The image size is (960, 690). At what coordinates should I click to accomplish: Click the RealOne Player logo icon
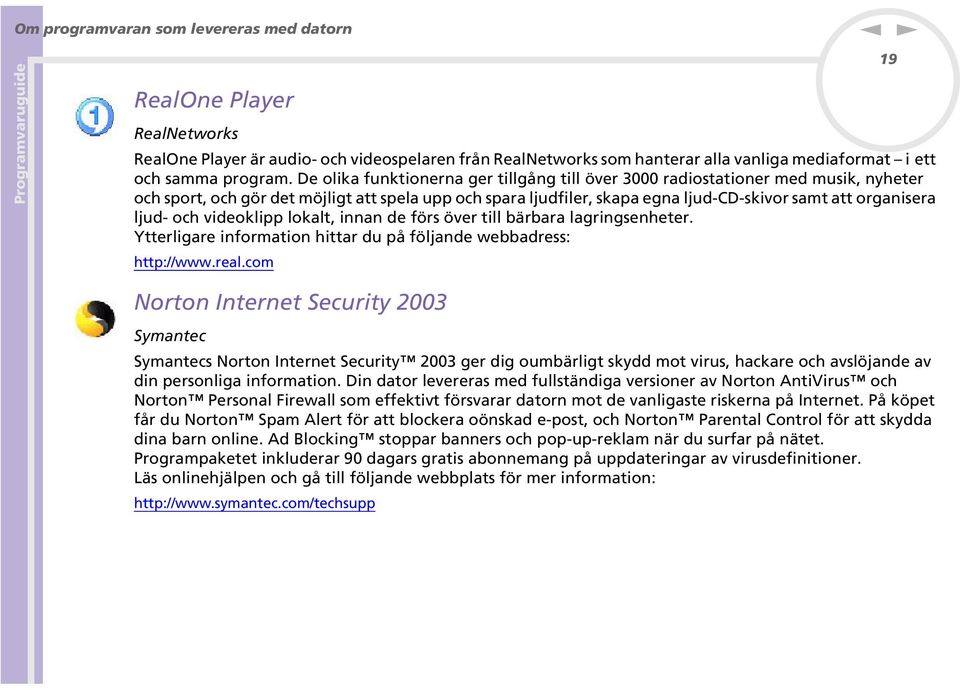[x=95, y=116]
